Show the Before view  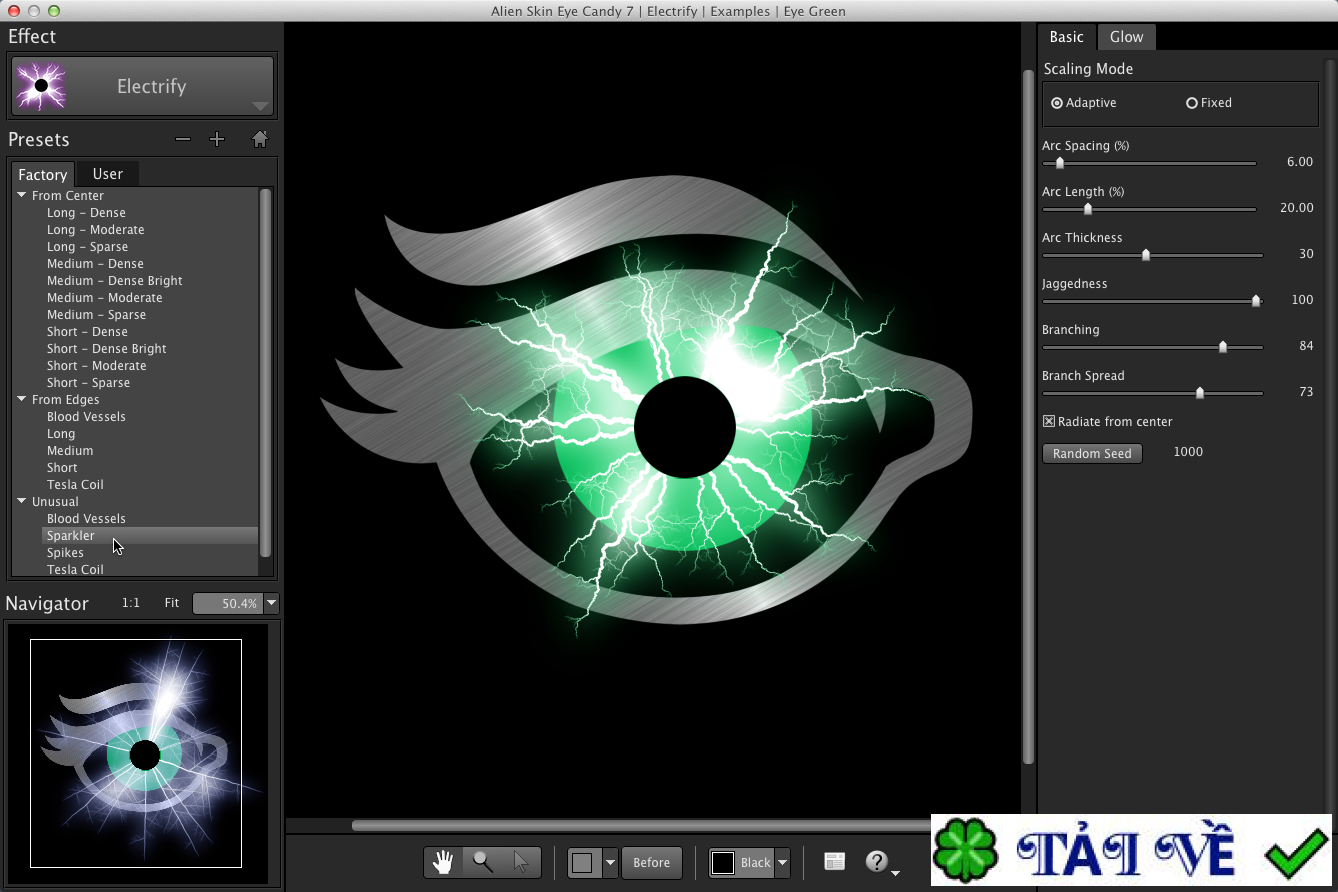point(652,862)
